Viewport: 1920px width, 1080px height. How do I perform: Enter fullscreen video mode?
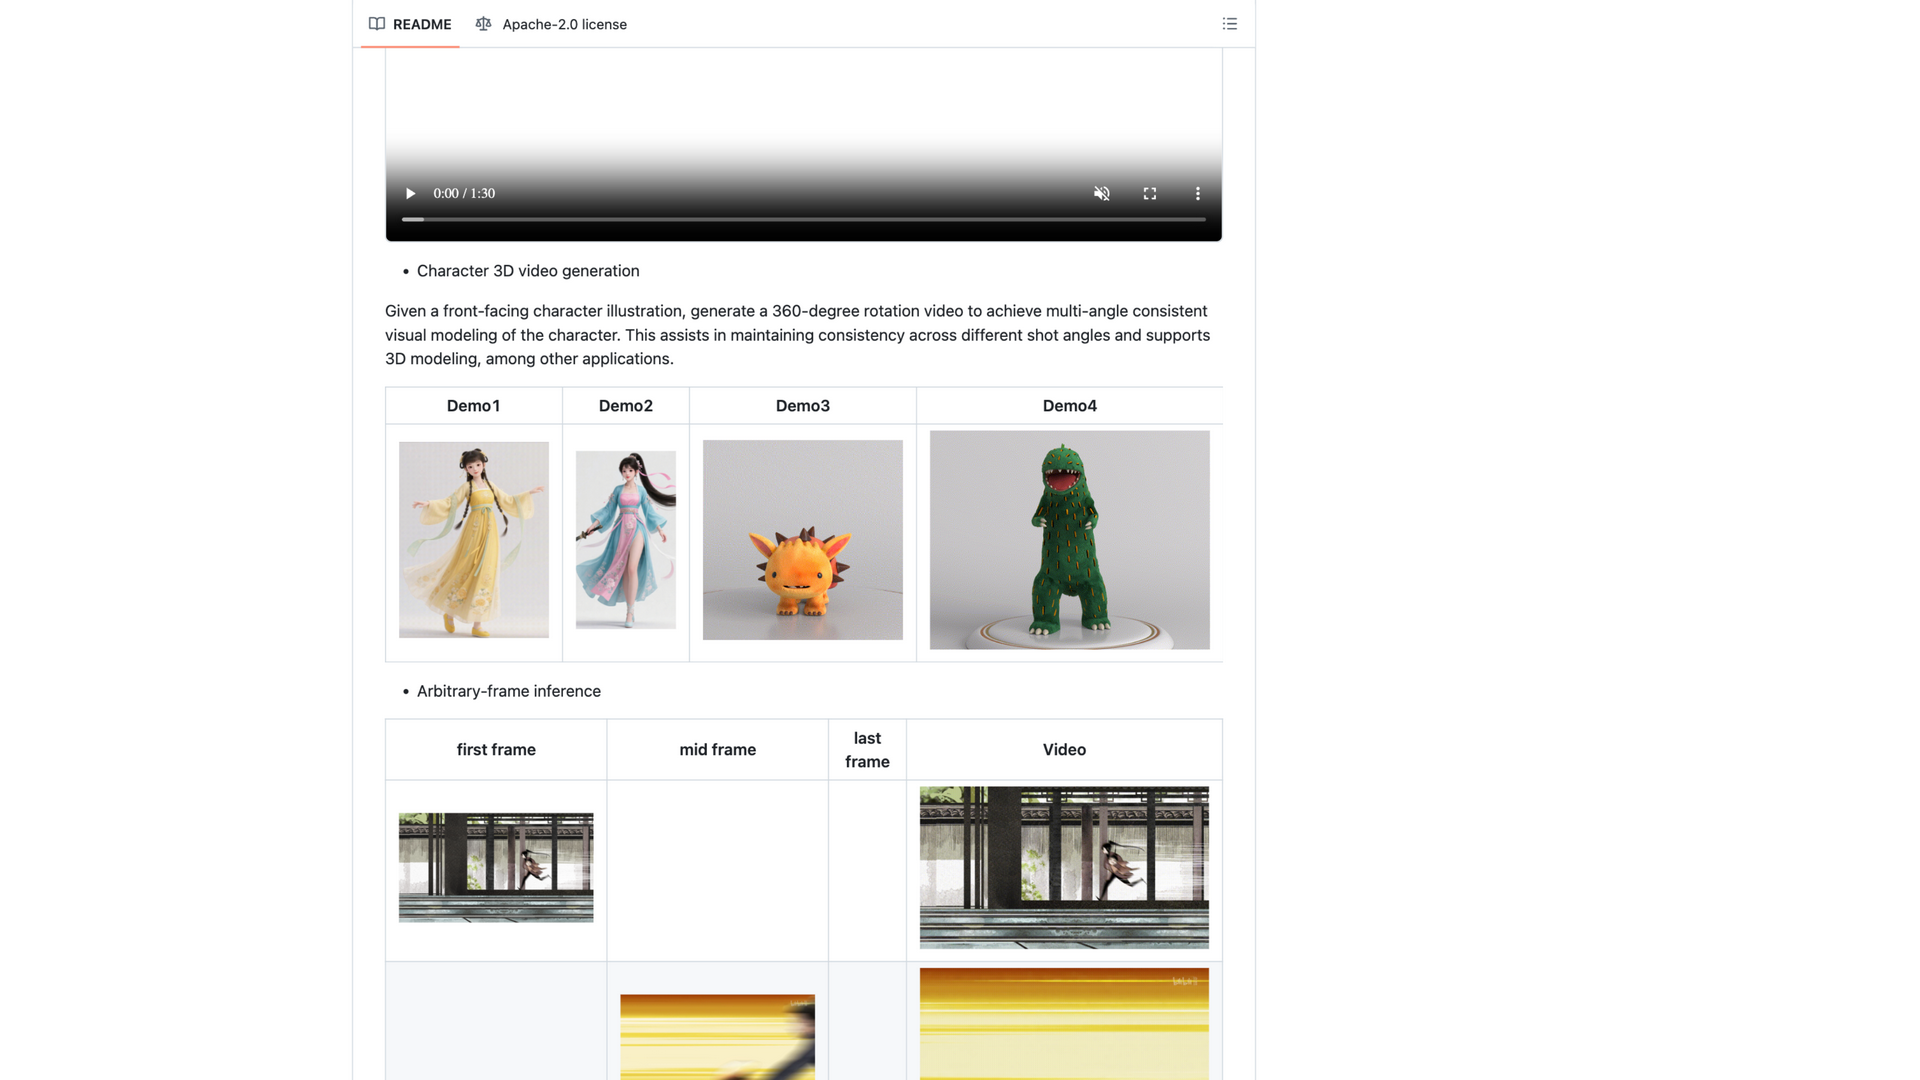pyautogui.click(x=1150, y=194)
